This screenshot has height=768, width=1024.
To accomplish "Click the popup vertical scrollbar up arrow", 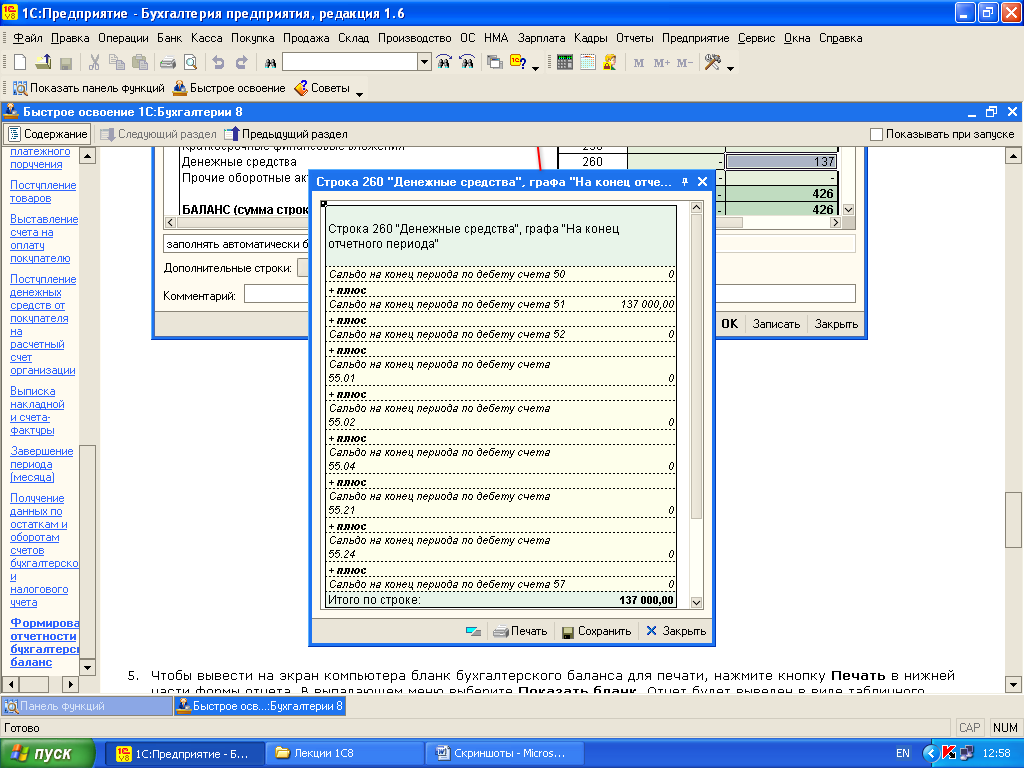I will point(696,208).
